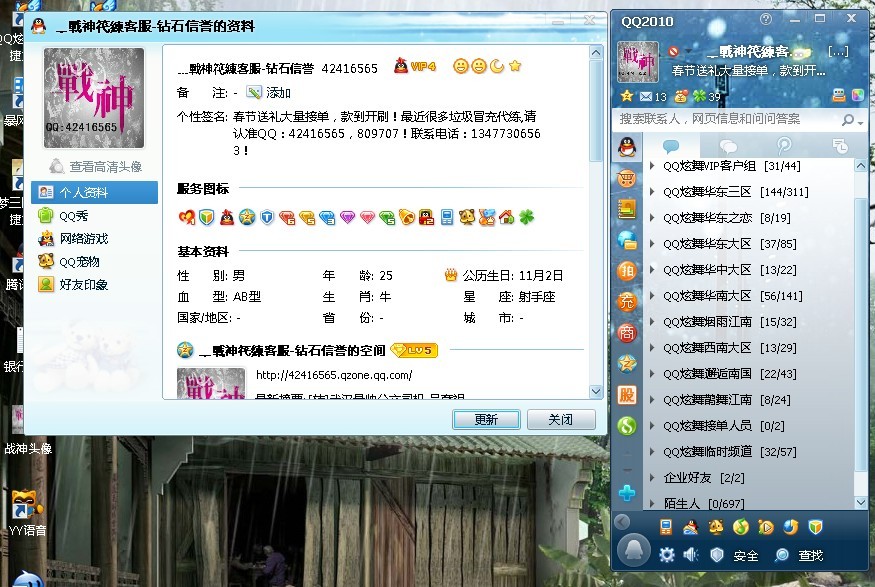Open contacts tab in QQ main panel

[x=671, y=146]
